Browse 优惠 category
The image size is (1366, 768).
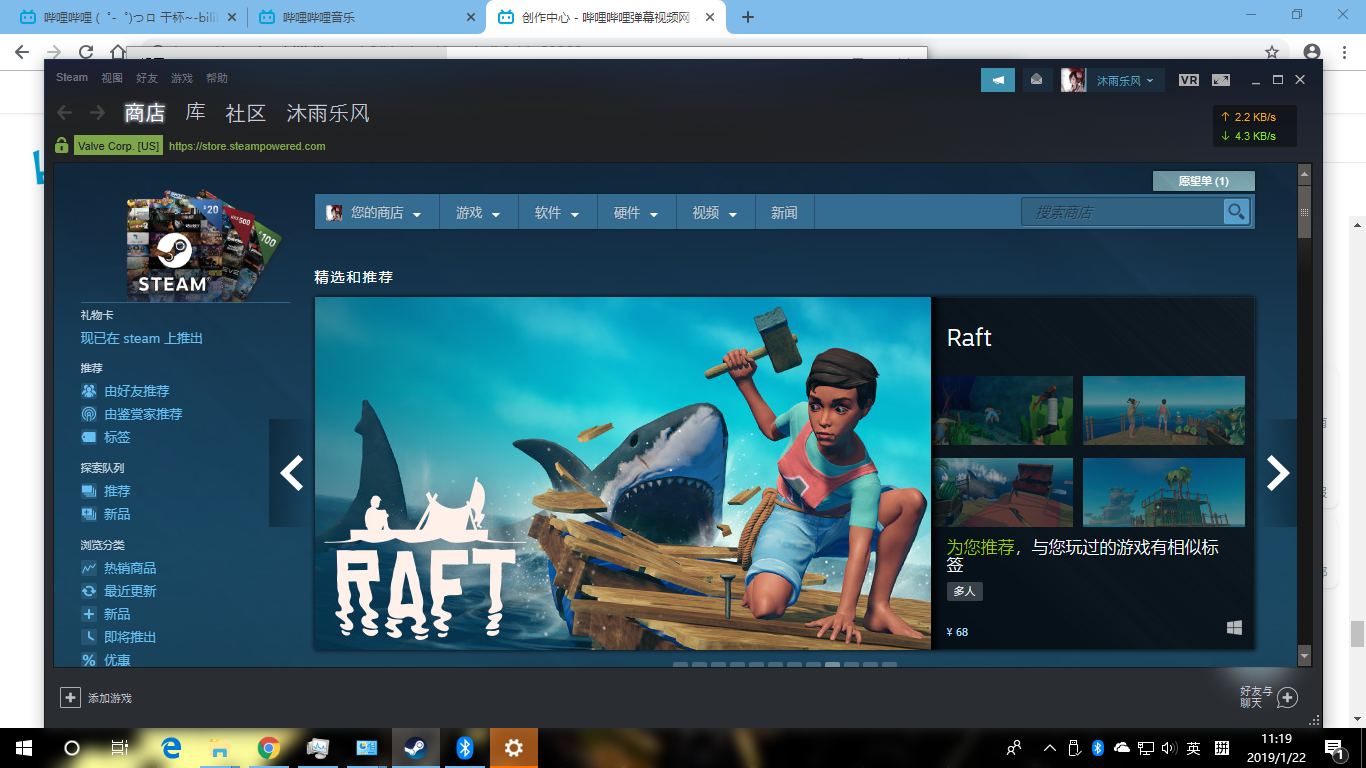pyautogui.click(x=106, y=660)
